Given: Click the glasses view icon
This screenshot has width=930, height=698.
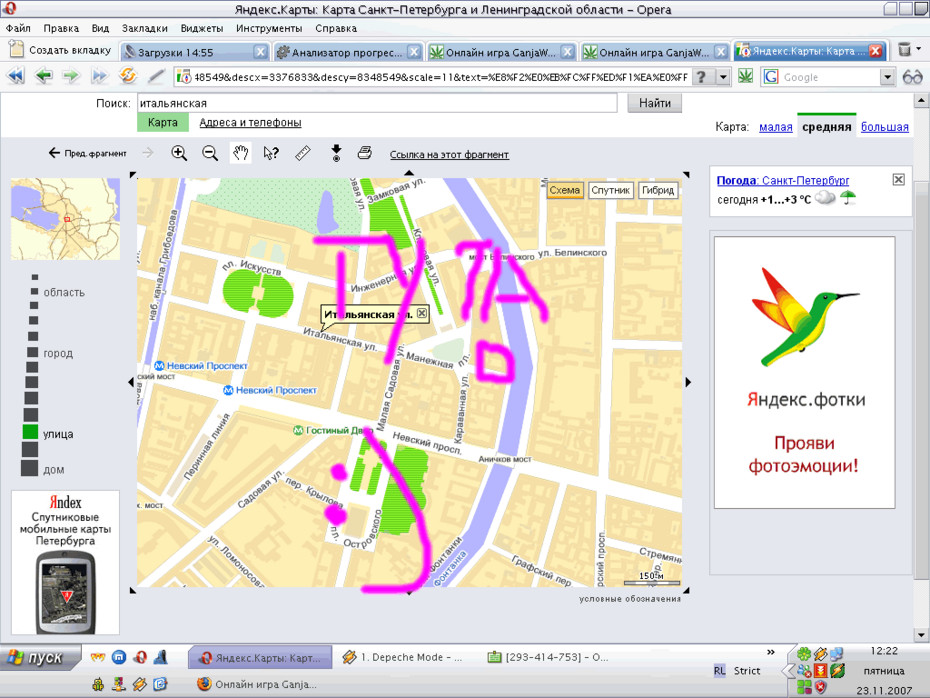Looking at the screenshot, I should click(x=912, y=77).
